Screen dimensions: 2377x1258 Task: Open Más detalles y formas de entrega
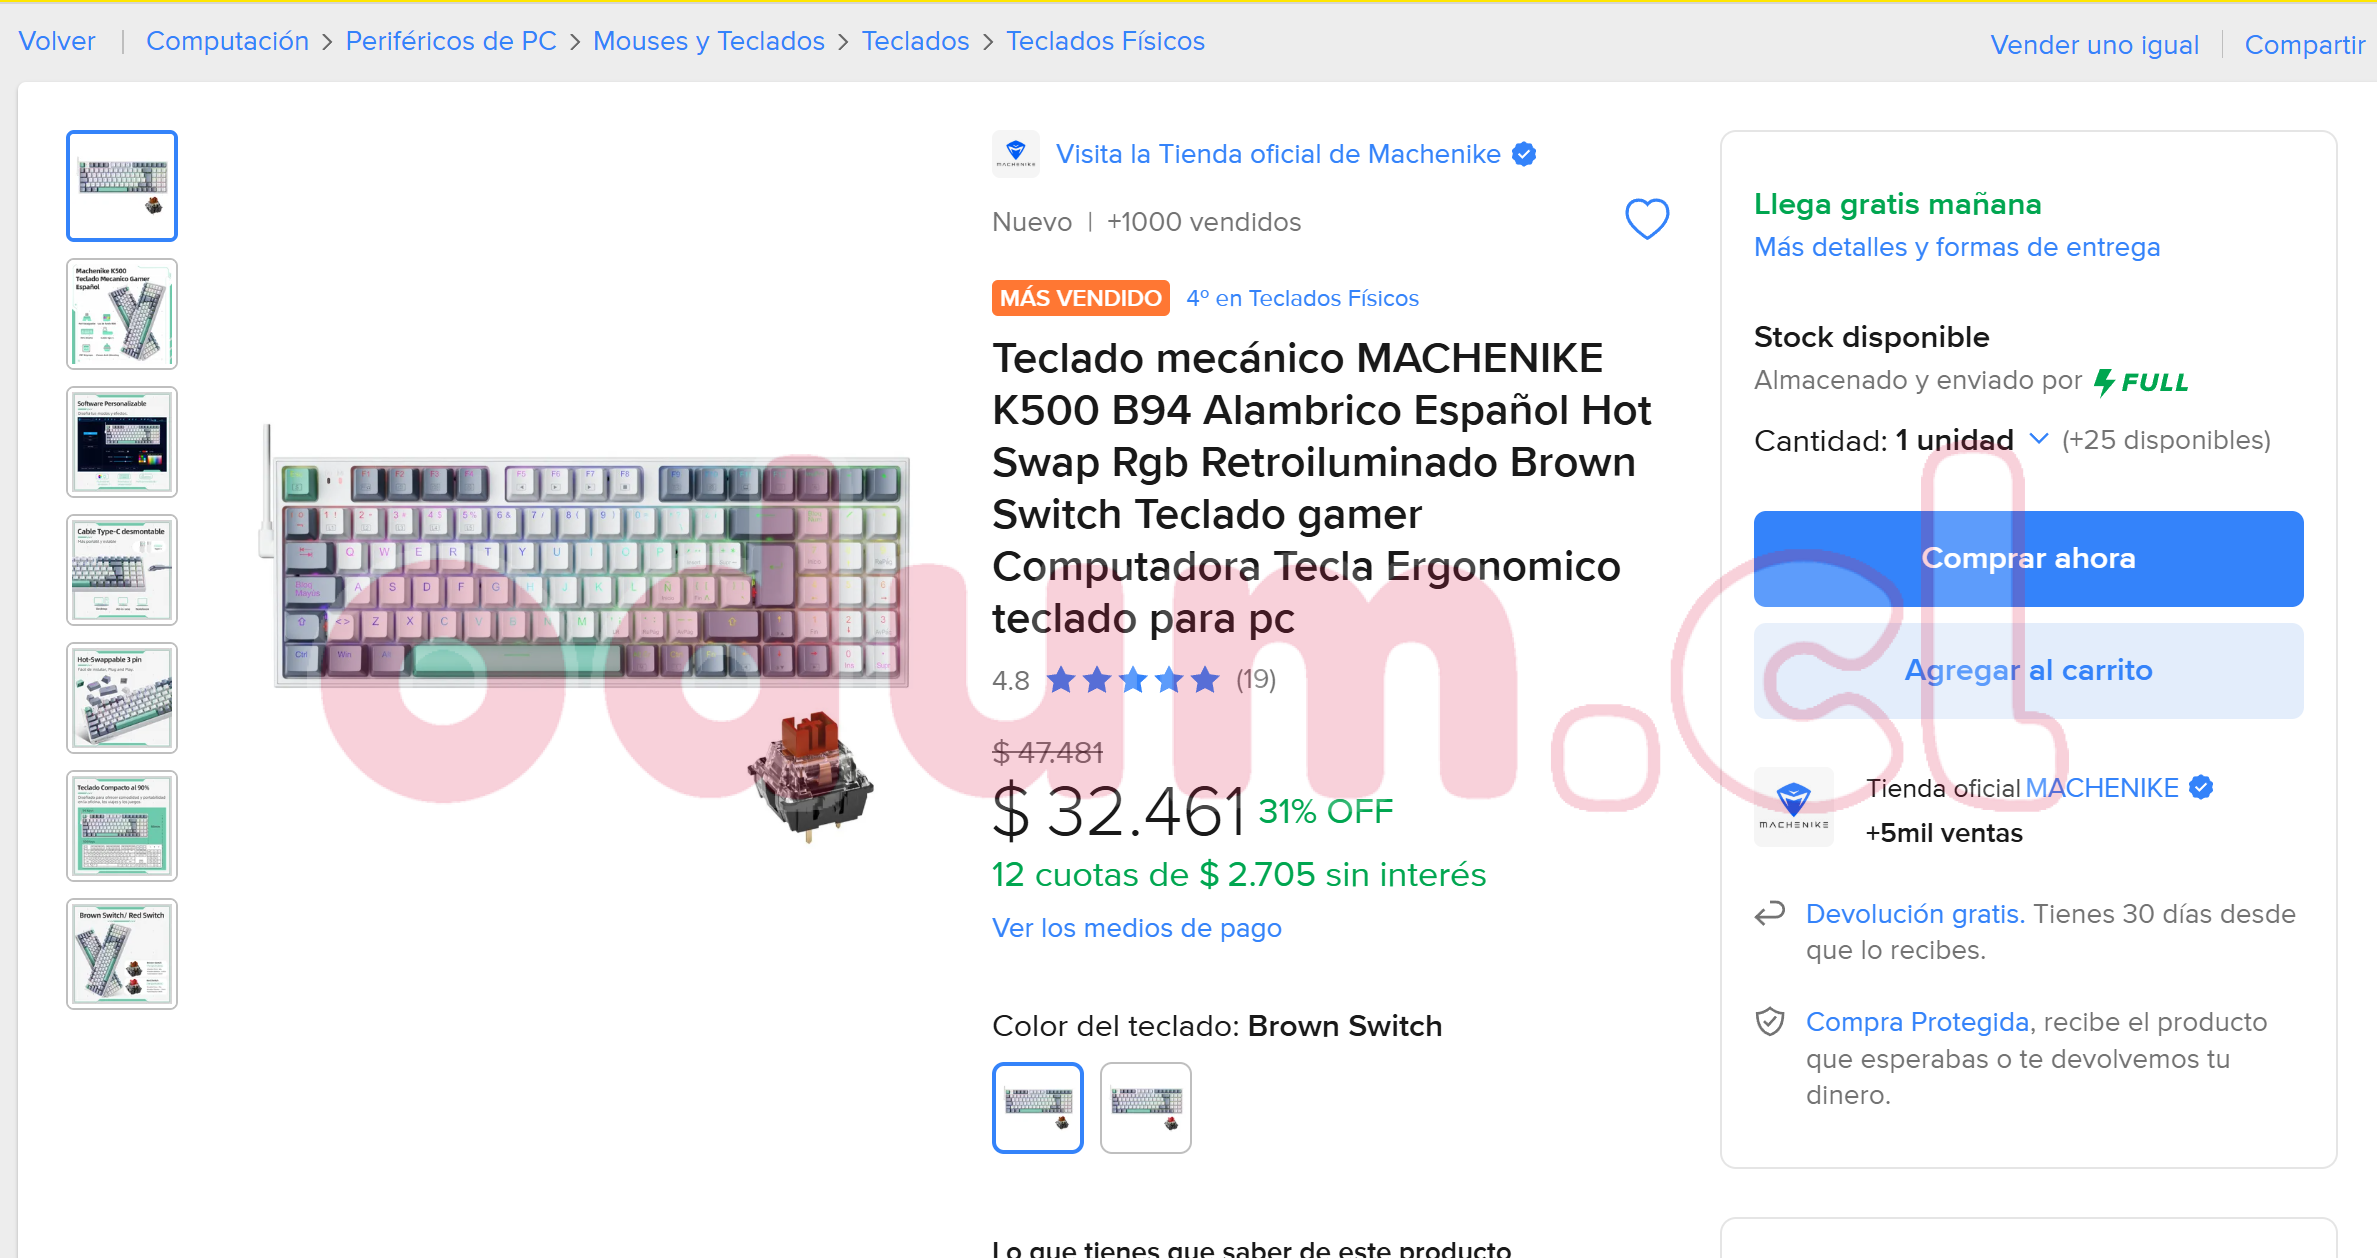tap(1957, 247)
